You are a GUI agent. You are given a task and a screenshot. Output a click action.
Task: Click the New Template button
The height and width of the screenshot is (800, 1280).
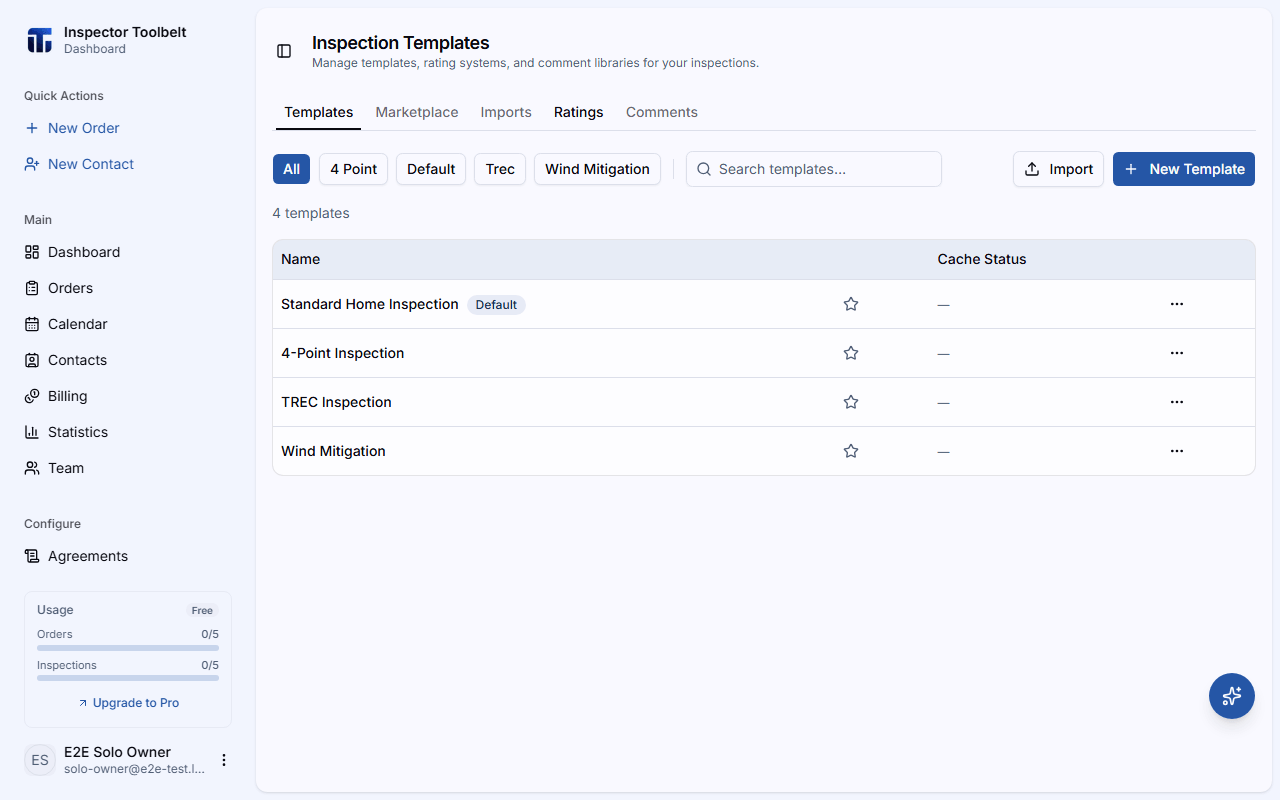[1184, 169]
